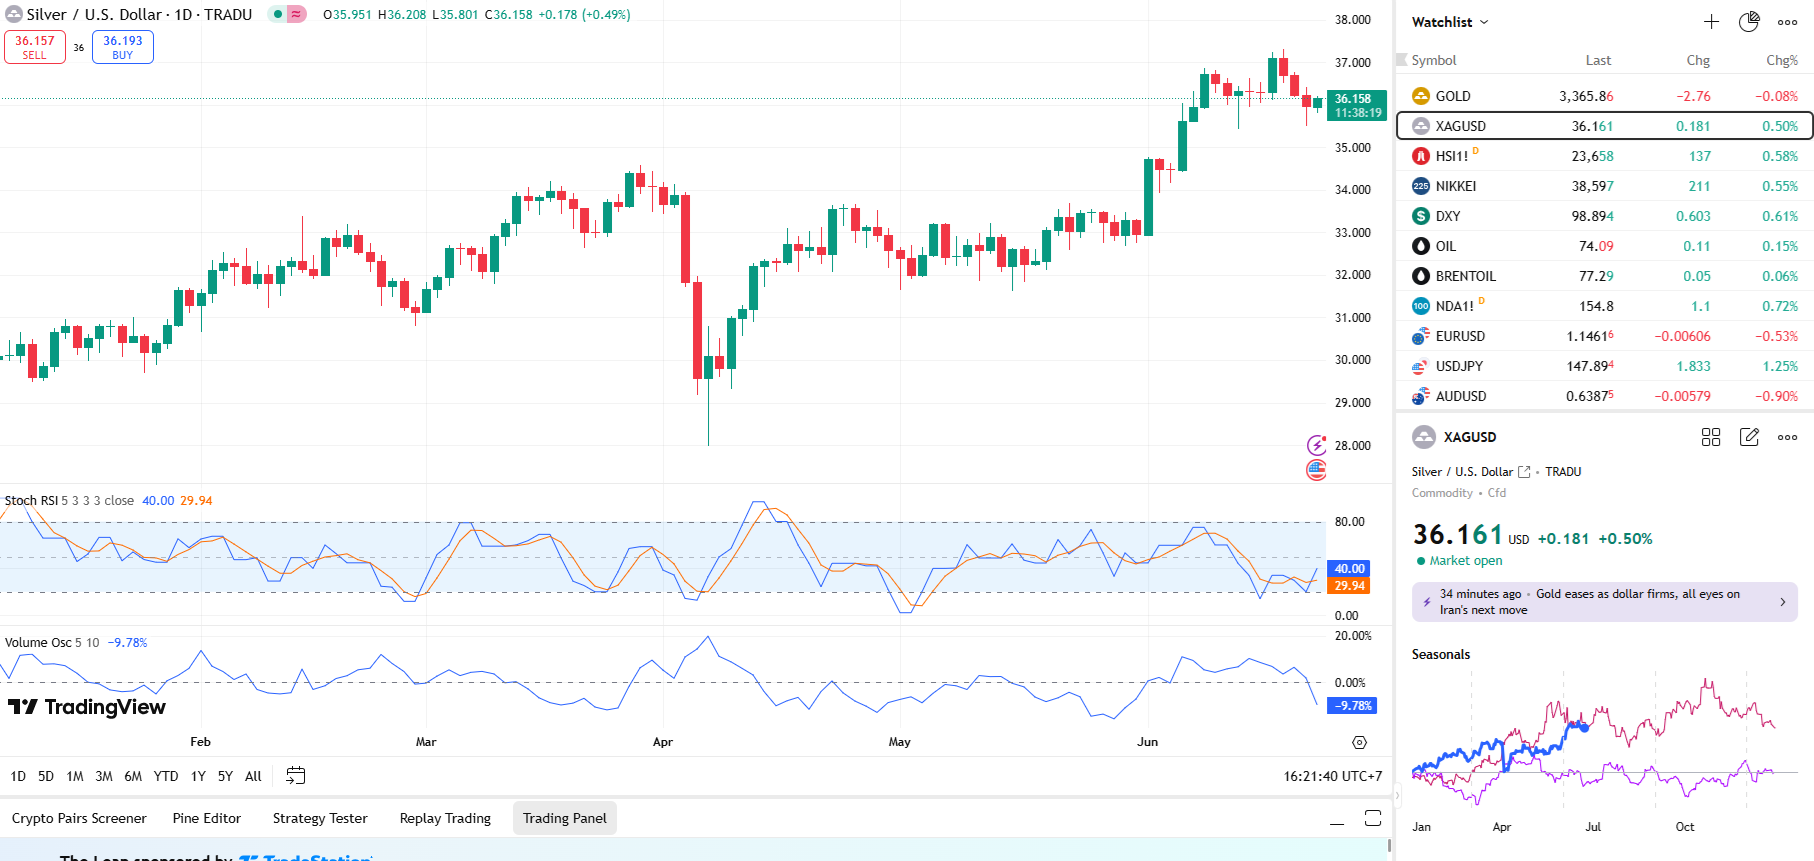Open the Pine Editor tab
The image size is (1814, 861).
[207, 818]
